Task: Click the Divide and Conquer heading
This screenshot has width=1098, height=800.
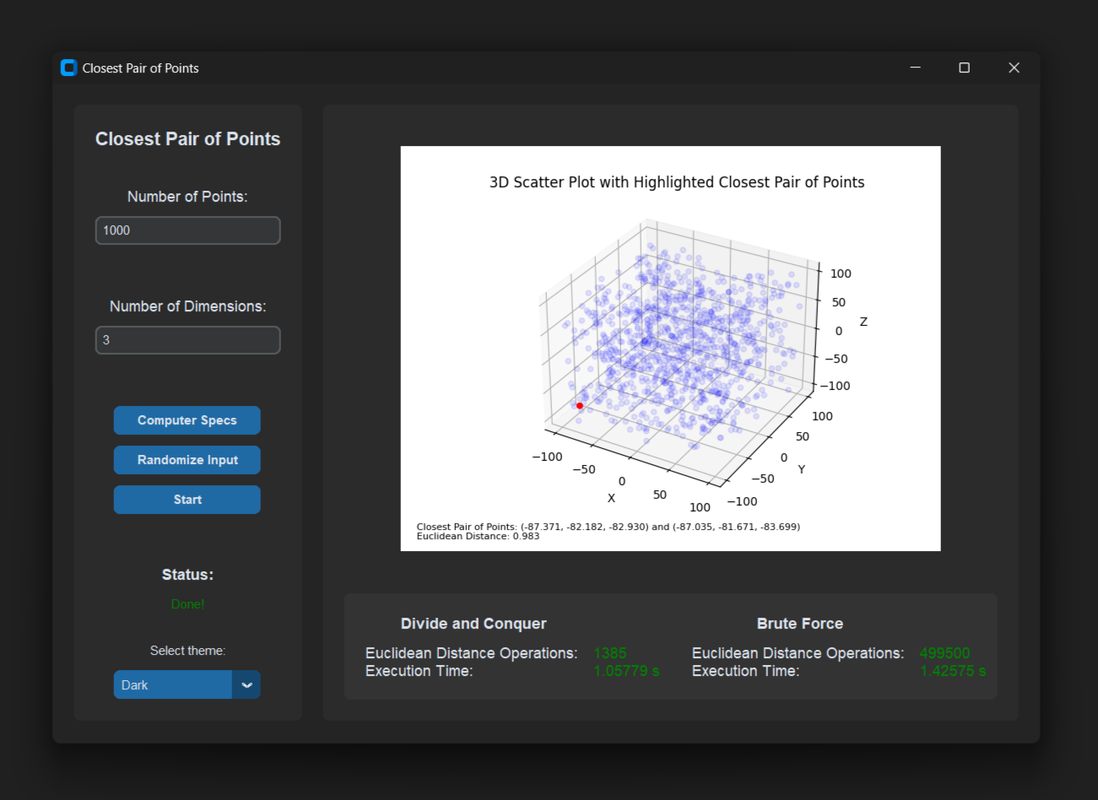Action: point(473,623)
